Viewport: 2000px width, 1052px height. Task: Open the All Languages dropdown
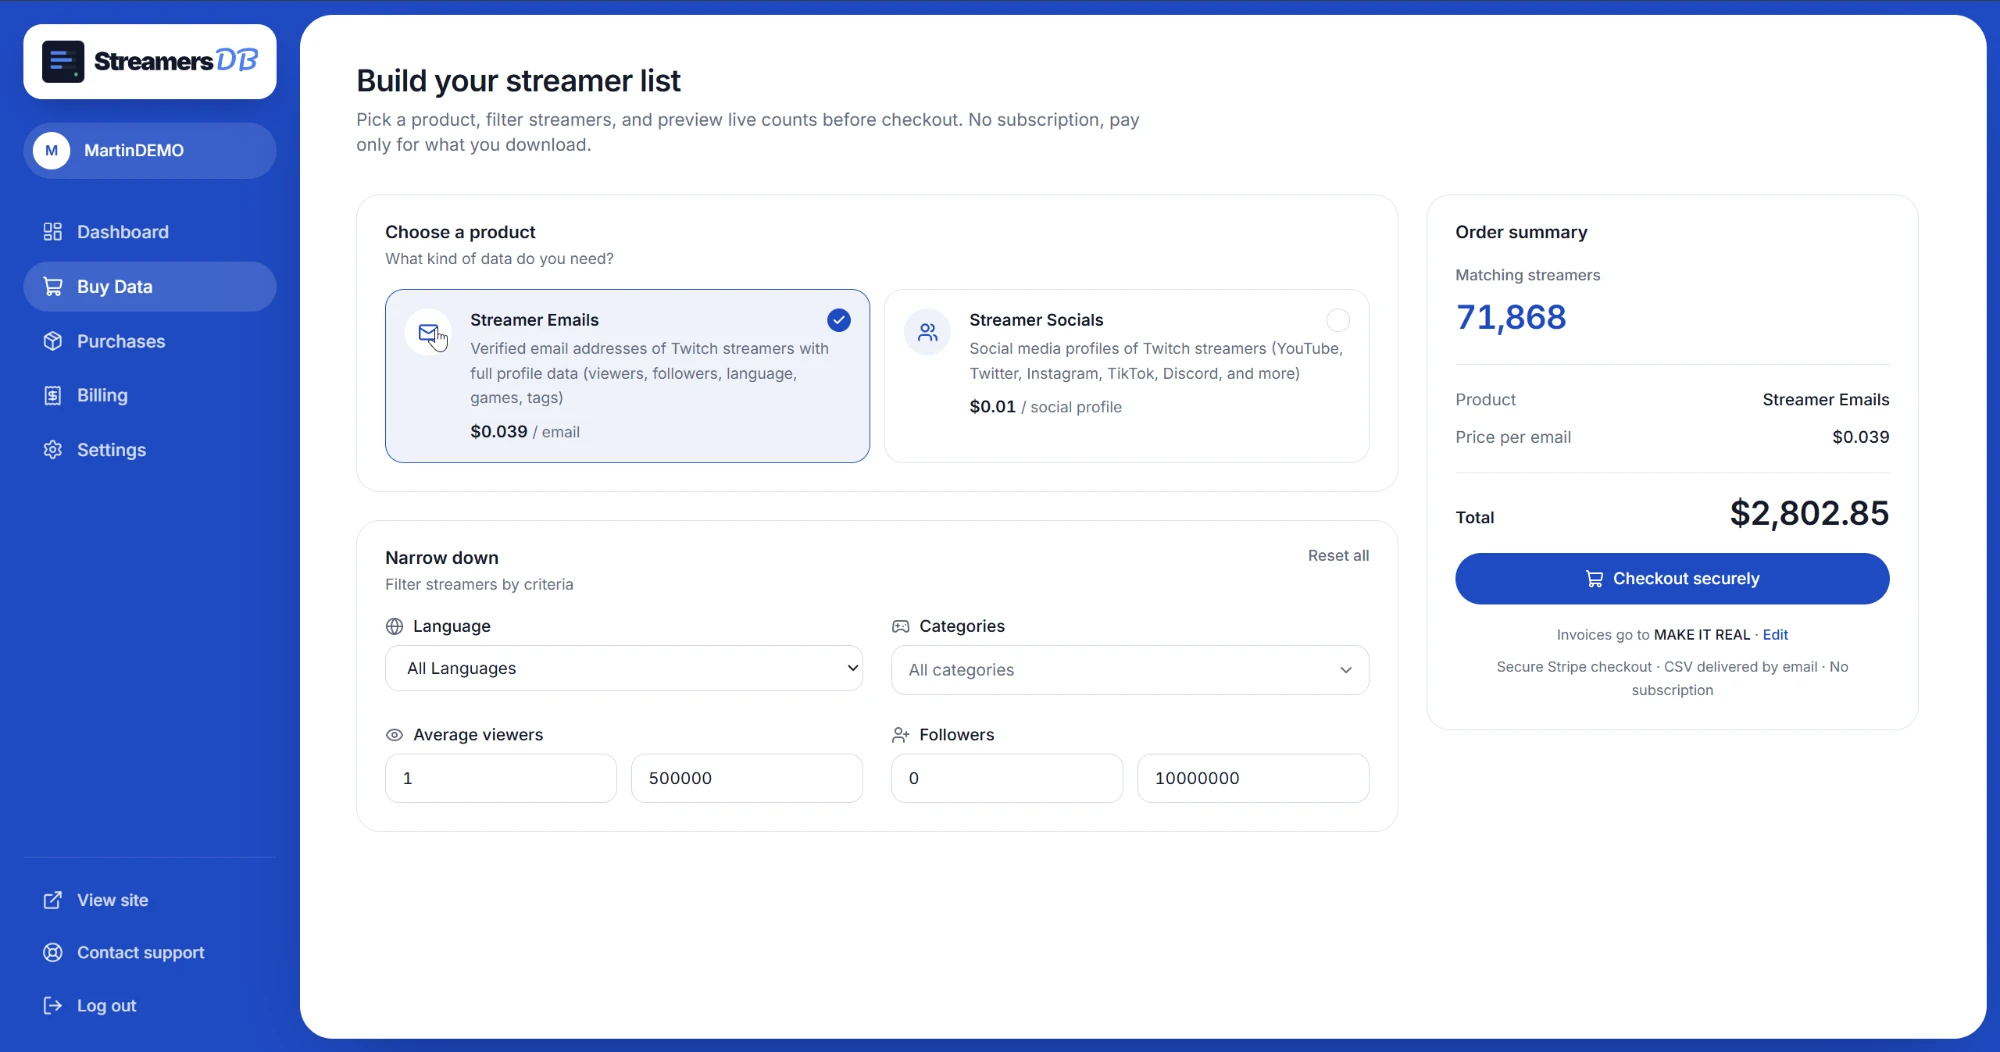pyautogui.click(x=624, y=668)
